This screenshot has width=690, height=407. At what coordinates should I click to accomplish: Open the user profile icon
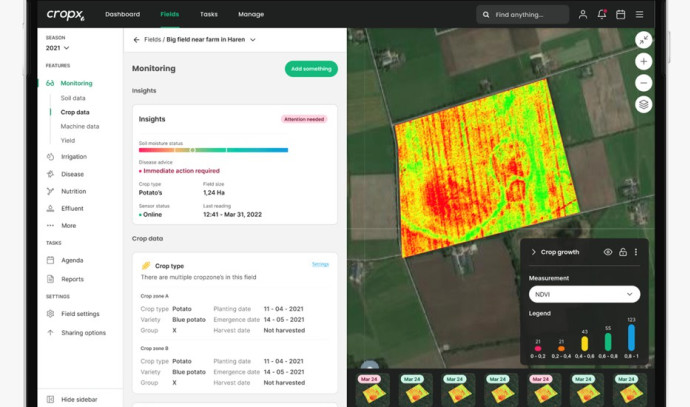click(583, 15)
